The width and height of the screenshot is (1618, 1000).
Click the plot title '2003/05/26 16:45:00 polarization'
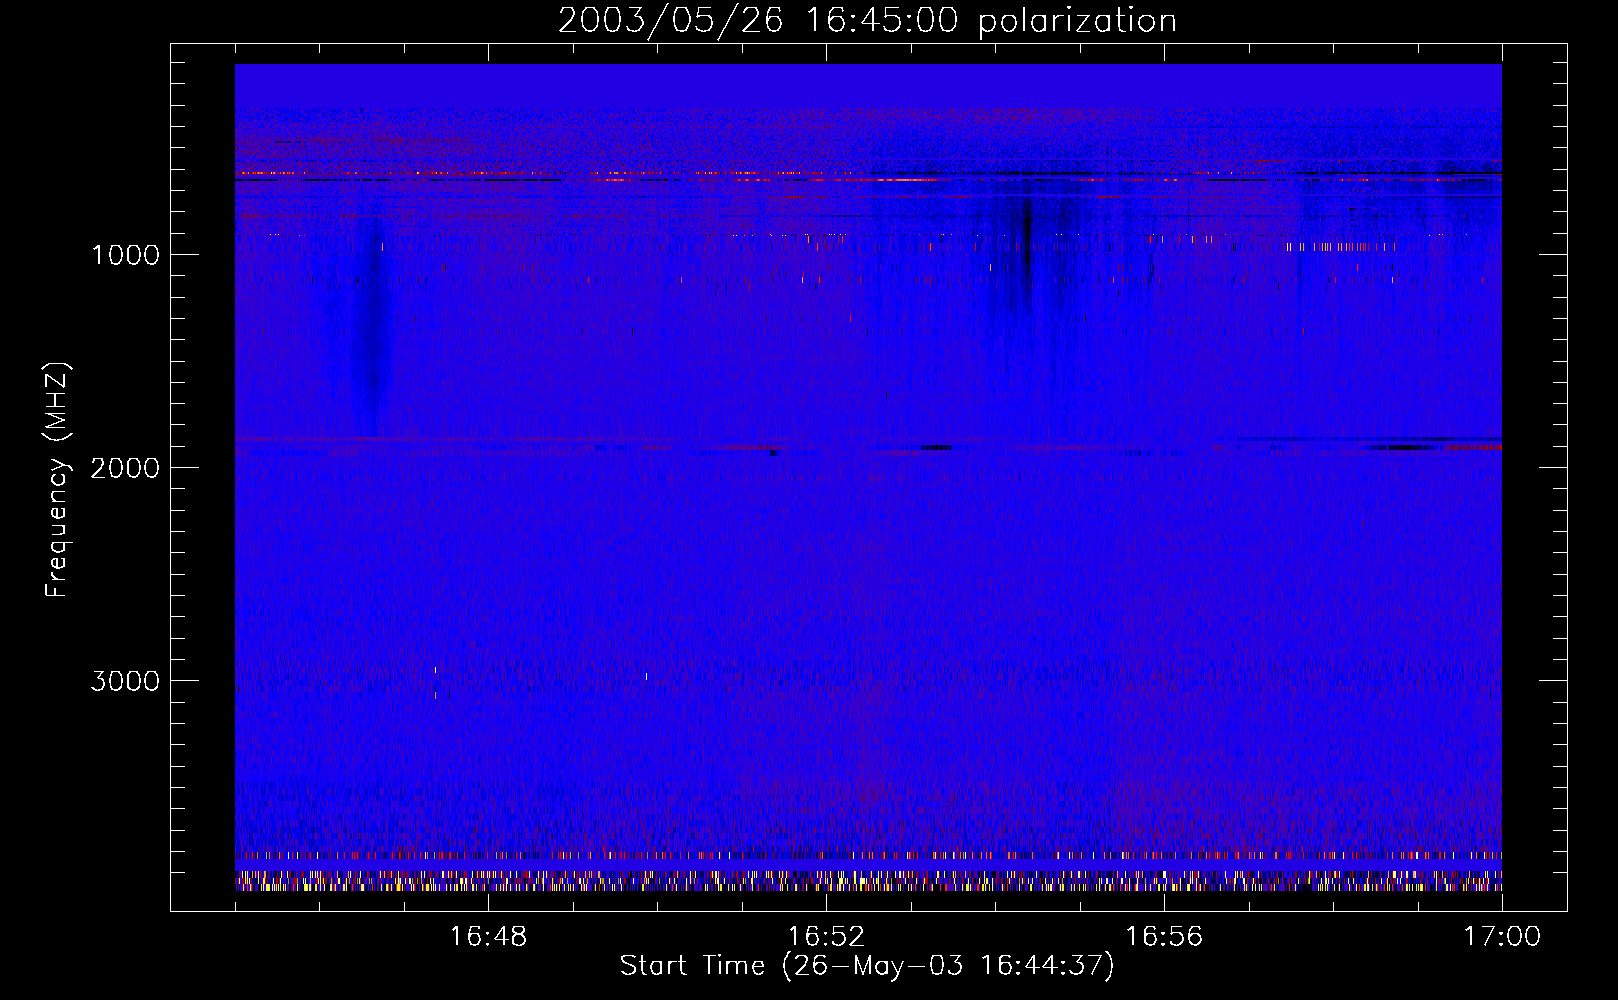[x=867, y=21]
